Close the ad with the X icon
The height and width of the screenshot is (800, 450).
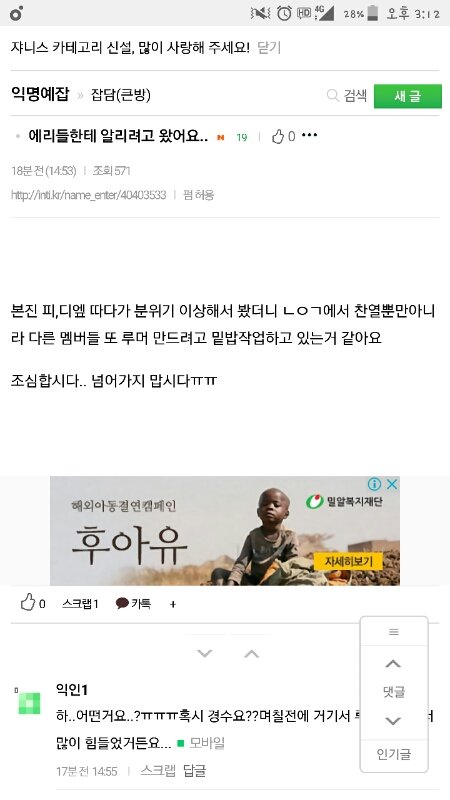[391, 484]
